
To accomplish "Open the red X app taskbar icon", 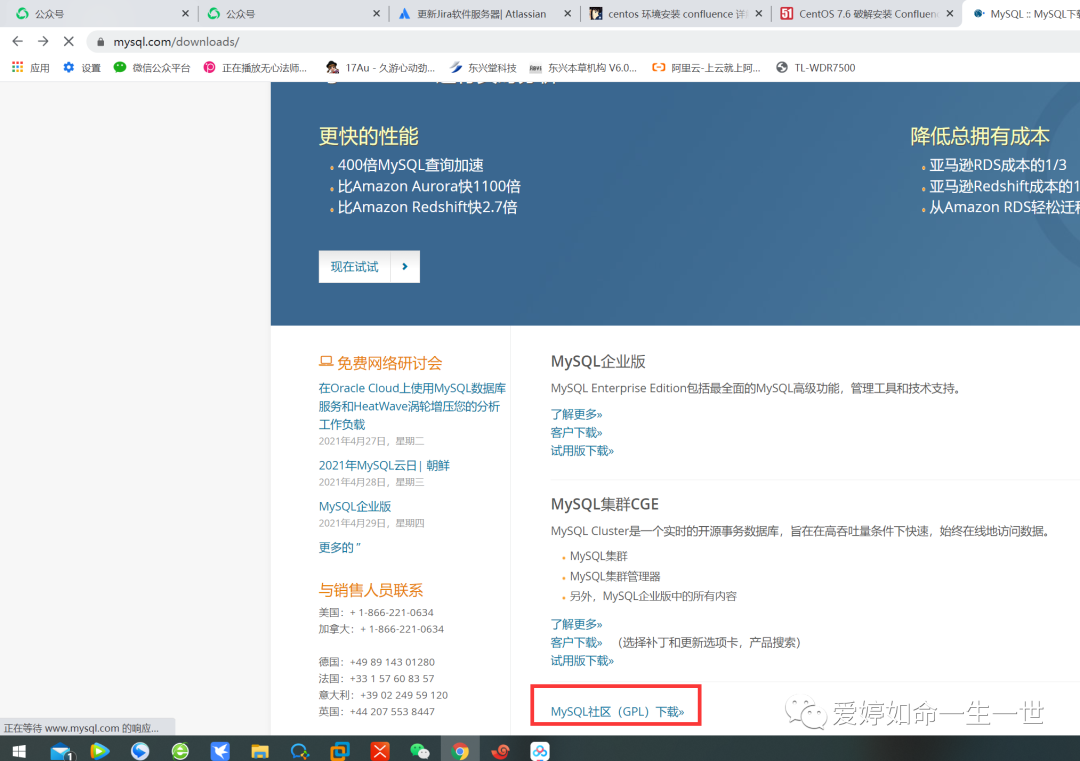I will (x=380, y=751).
